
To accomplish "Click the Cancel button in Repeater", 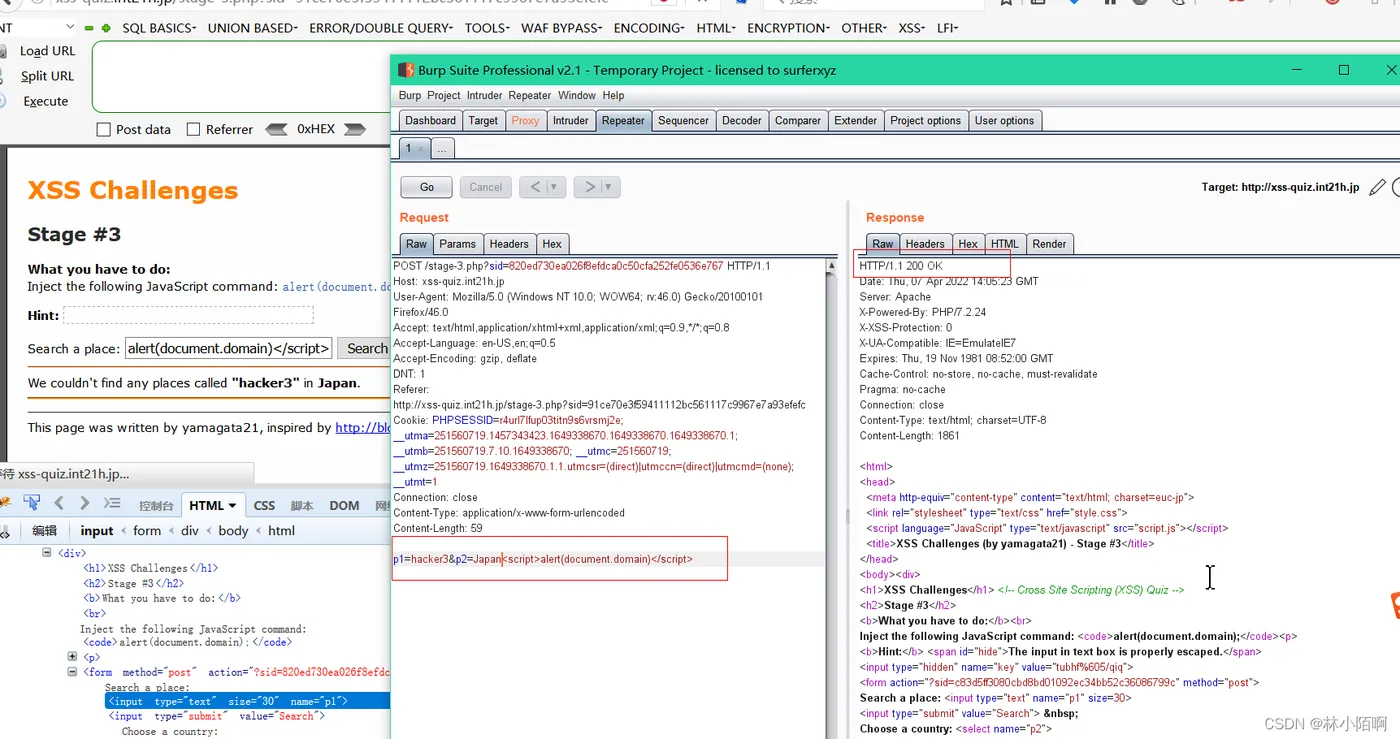I will click(486, 187).
